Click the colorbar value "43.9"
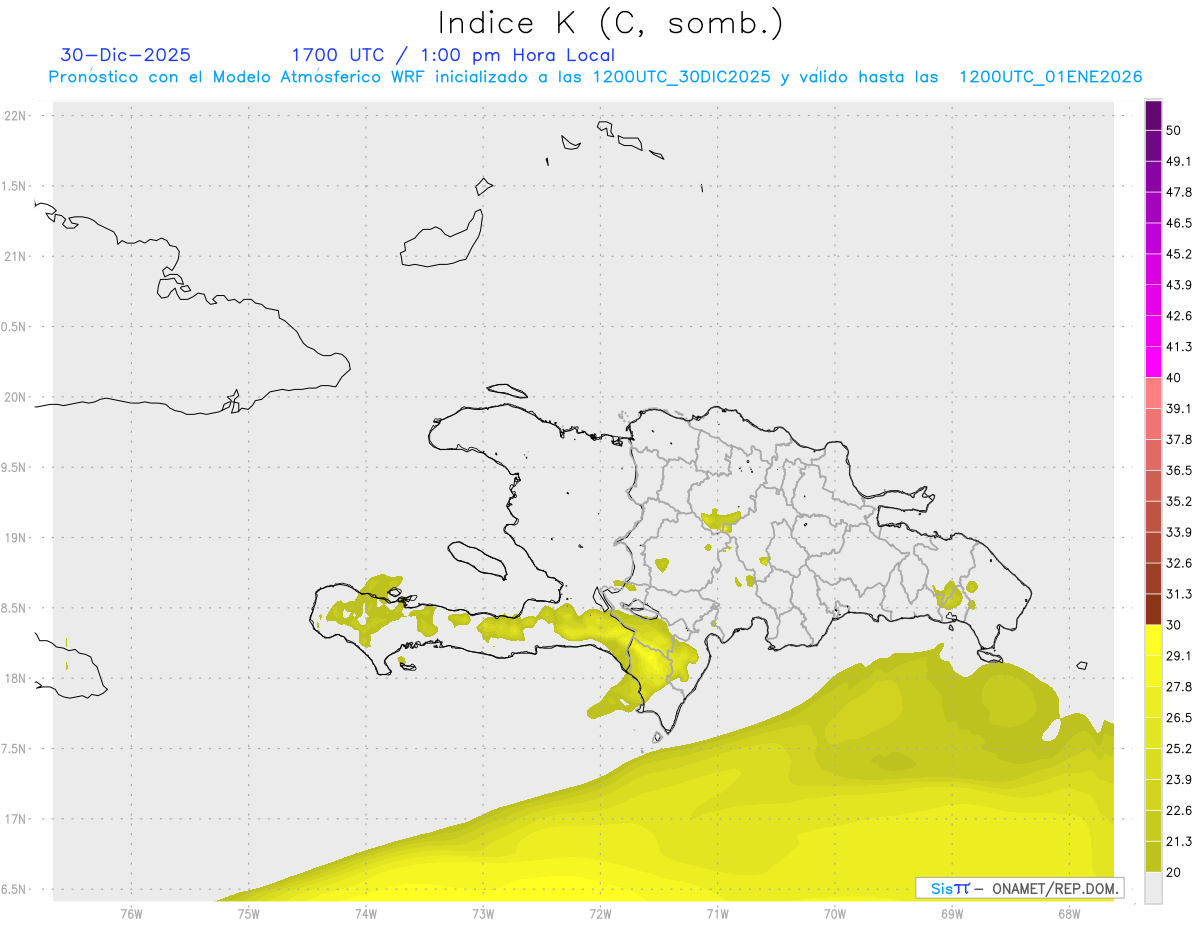This screenshot has height=927, width=1200. click(1179, 285)
